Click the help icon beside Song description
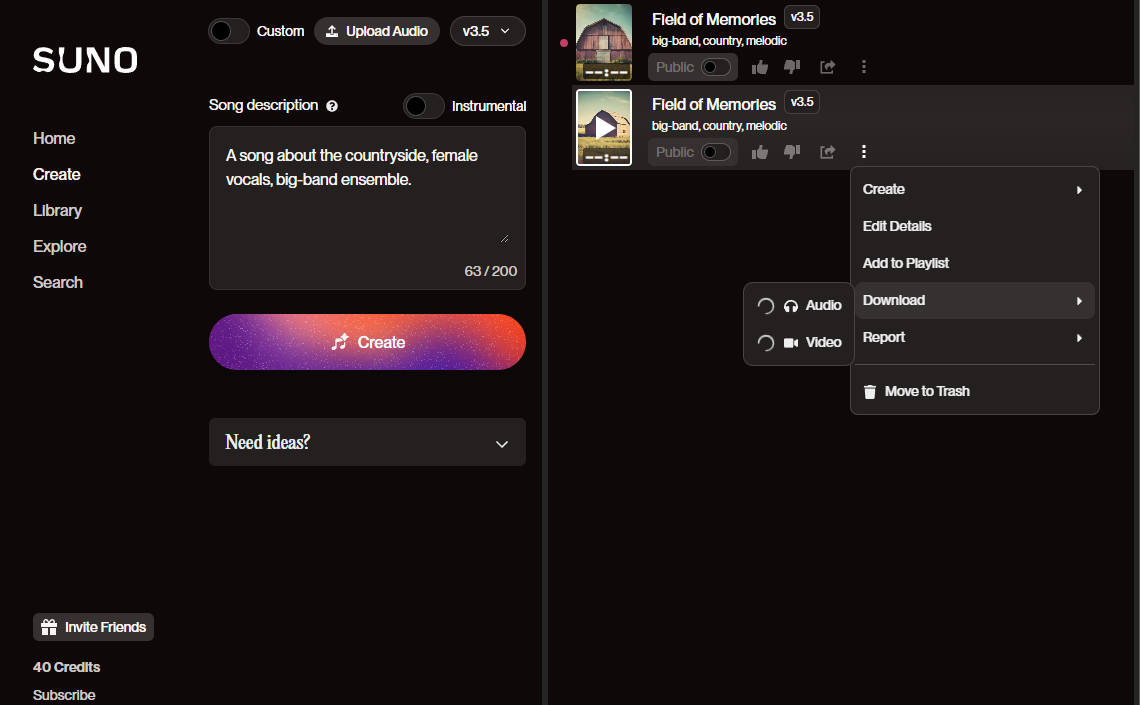Screen dimensions: 1140x705 (x=332, y=105)
